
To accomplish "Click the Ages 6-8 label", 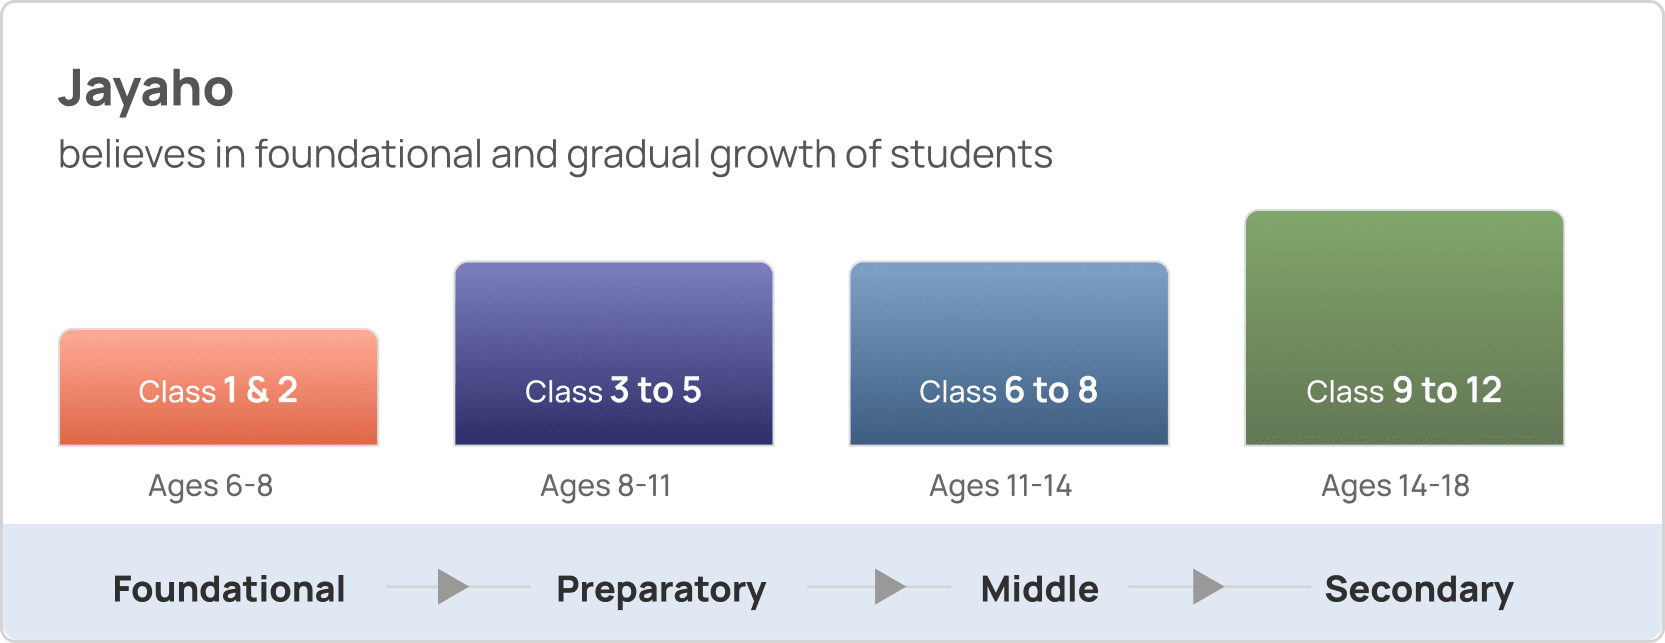I will tap(210, 486).
